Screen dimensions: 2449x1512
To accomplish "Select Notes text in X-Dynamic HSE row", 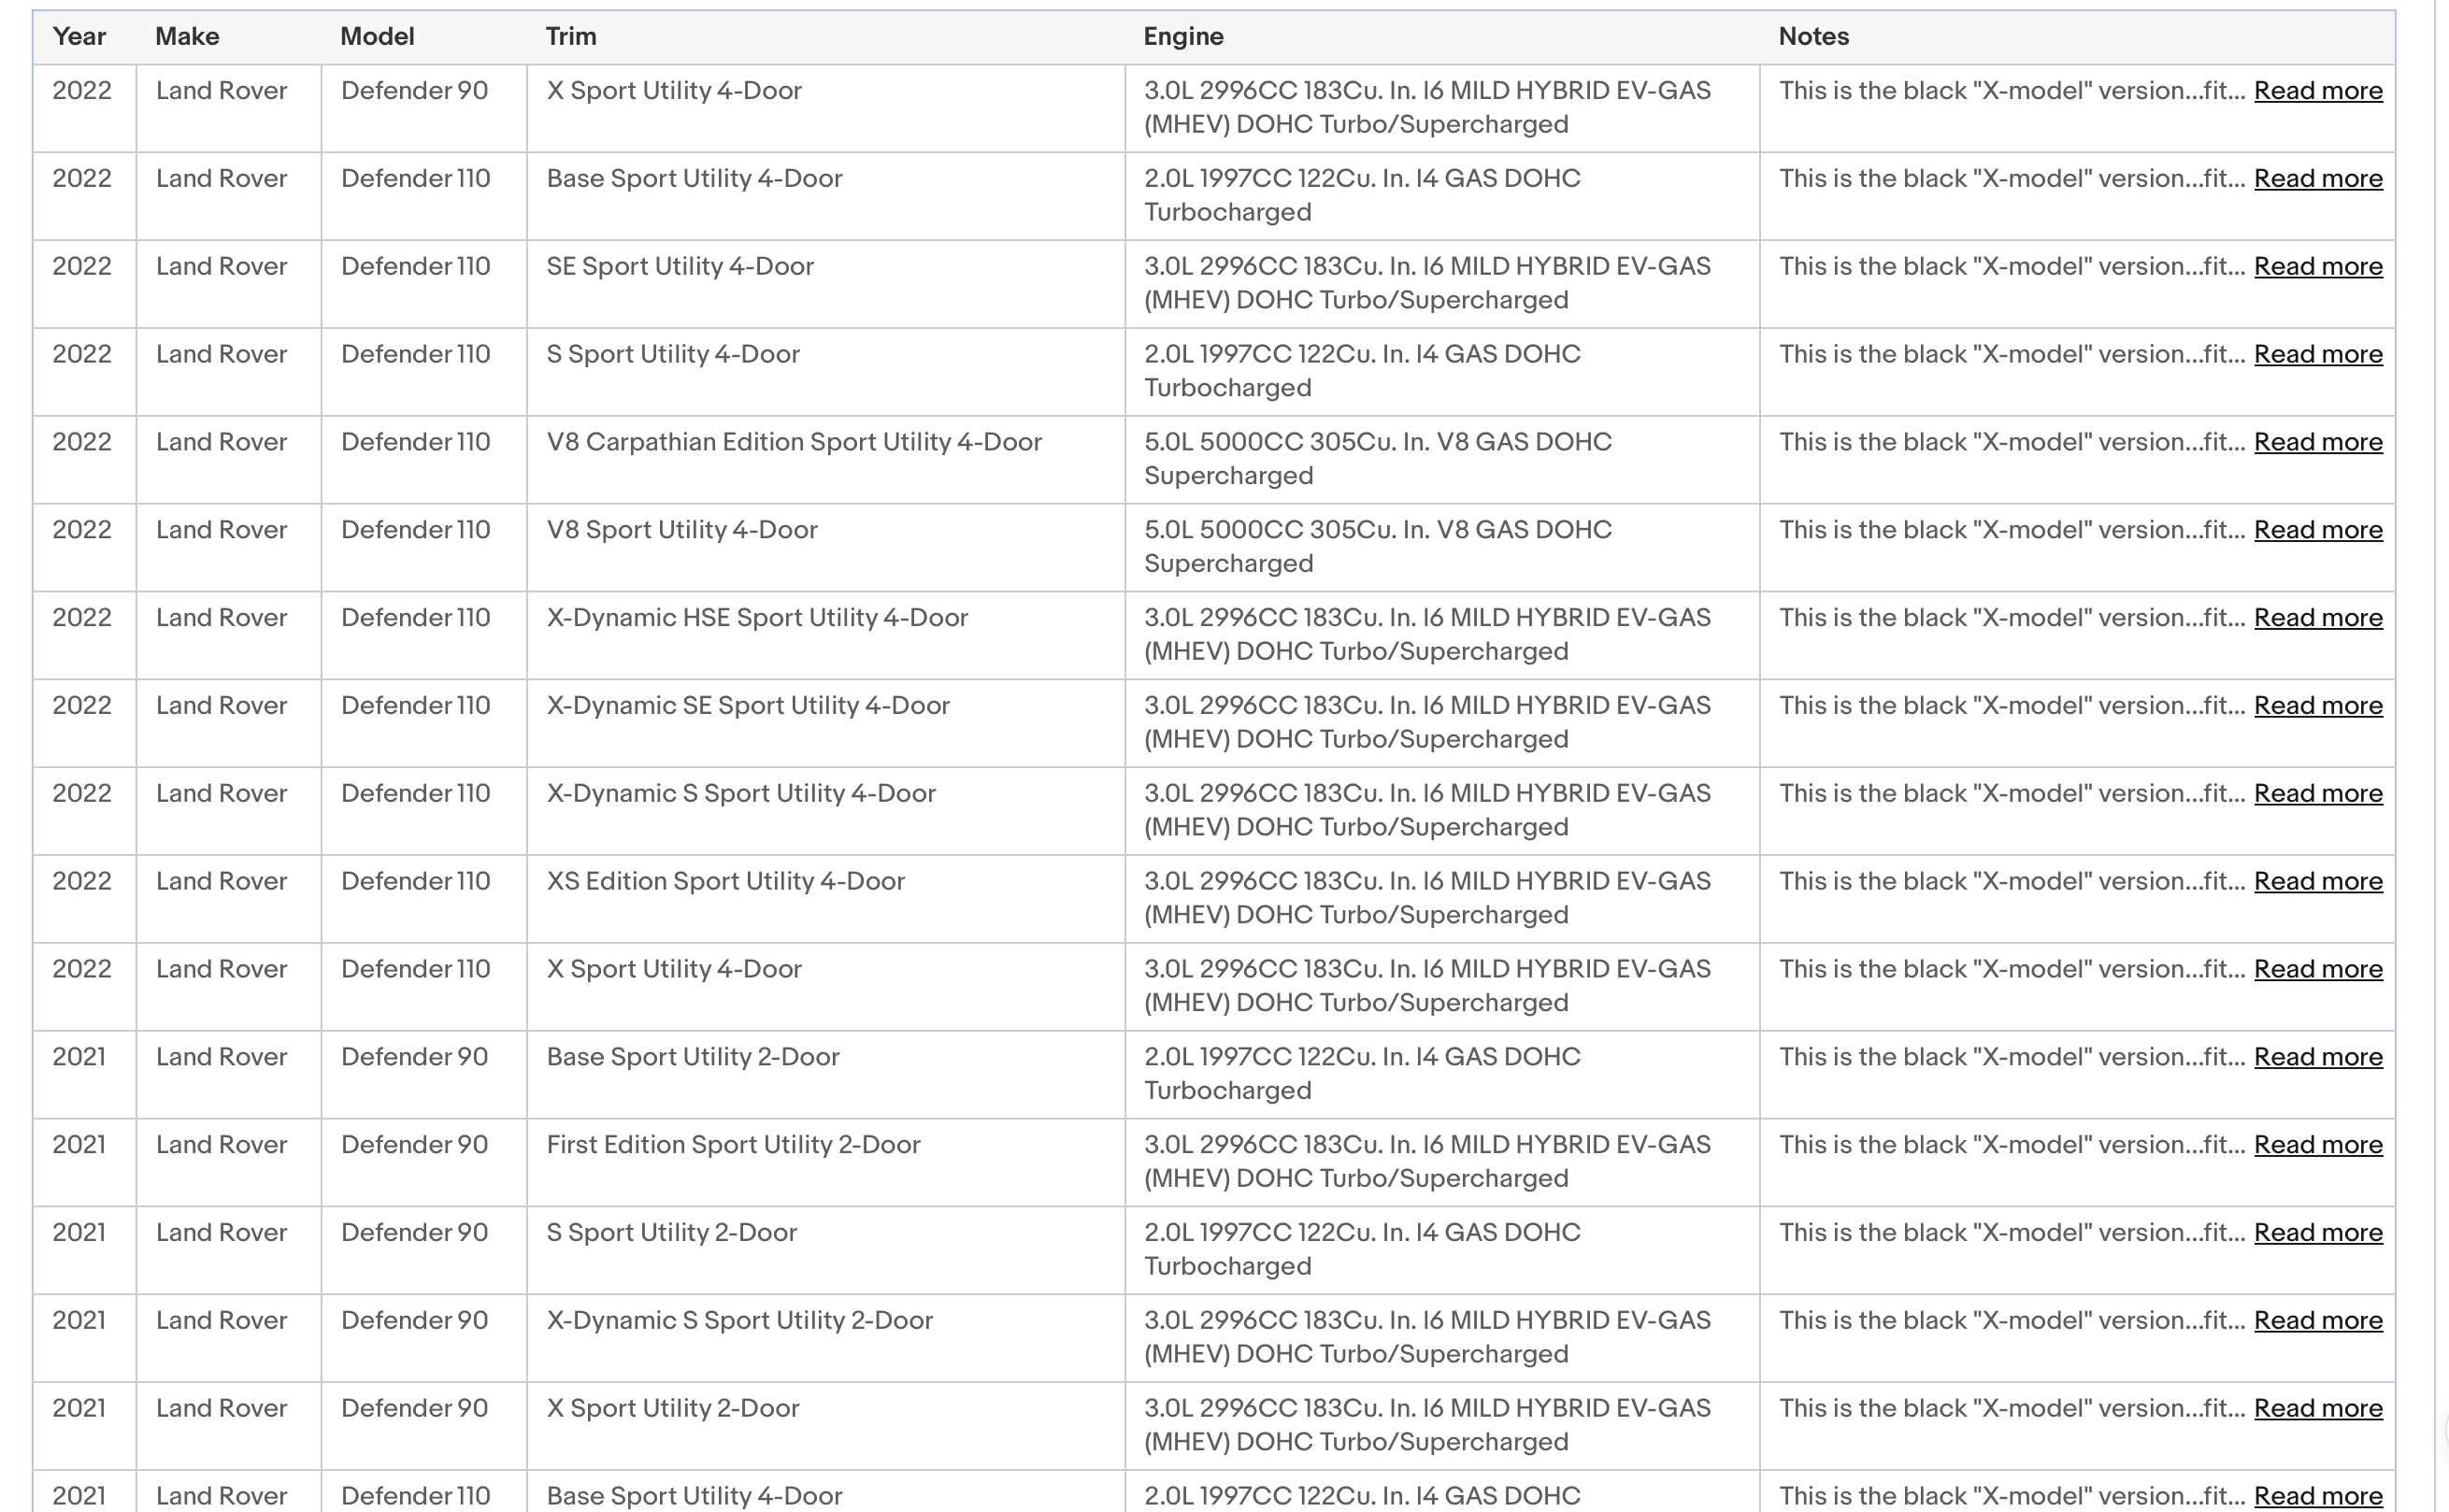I will (x=2011, y=618).
